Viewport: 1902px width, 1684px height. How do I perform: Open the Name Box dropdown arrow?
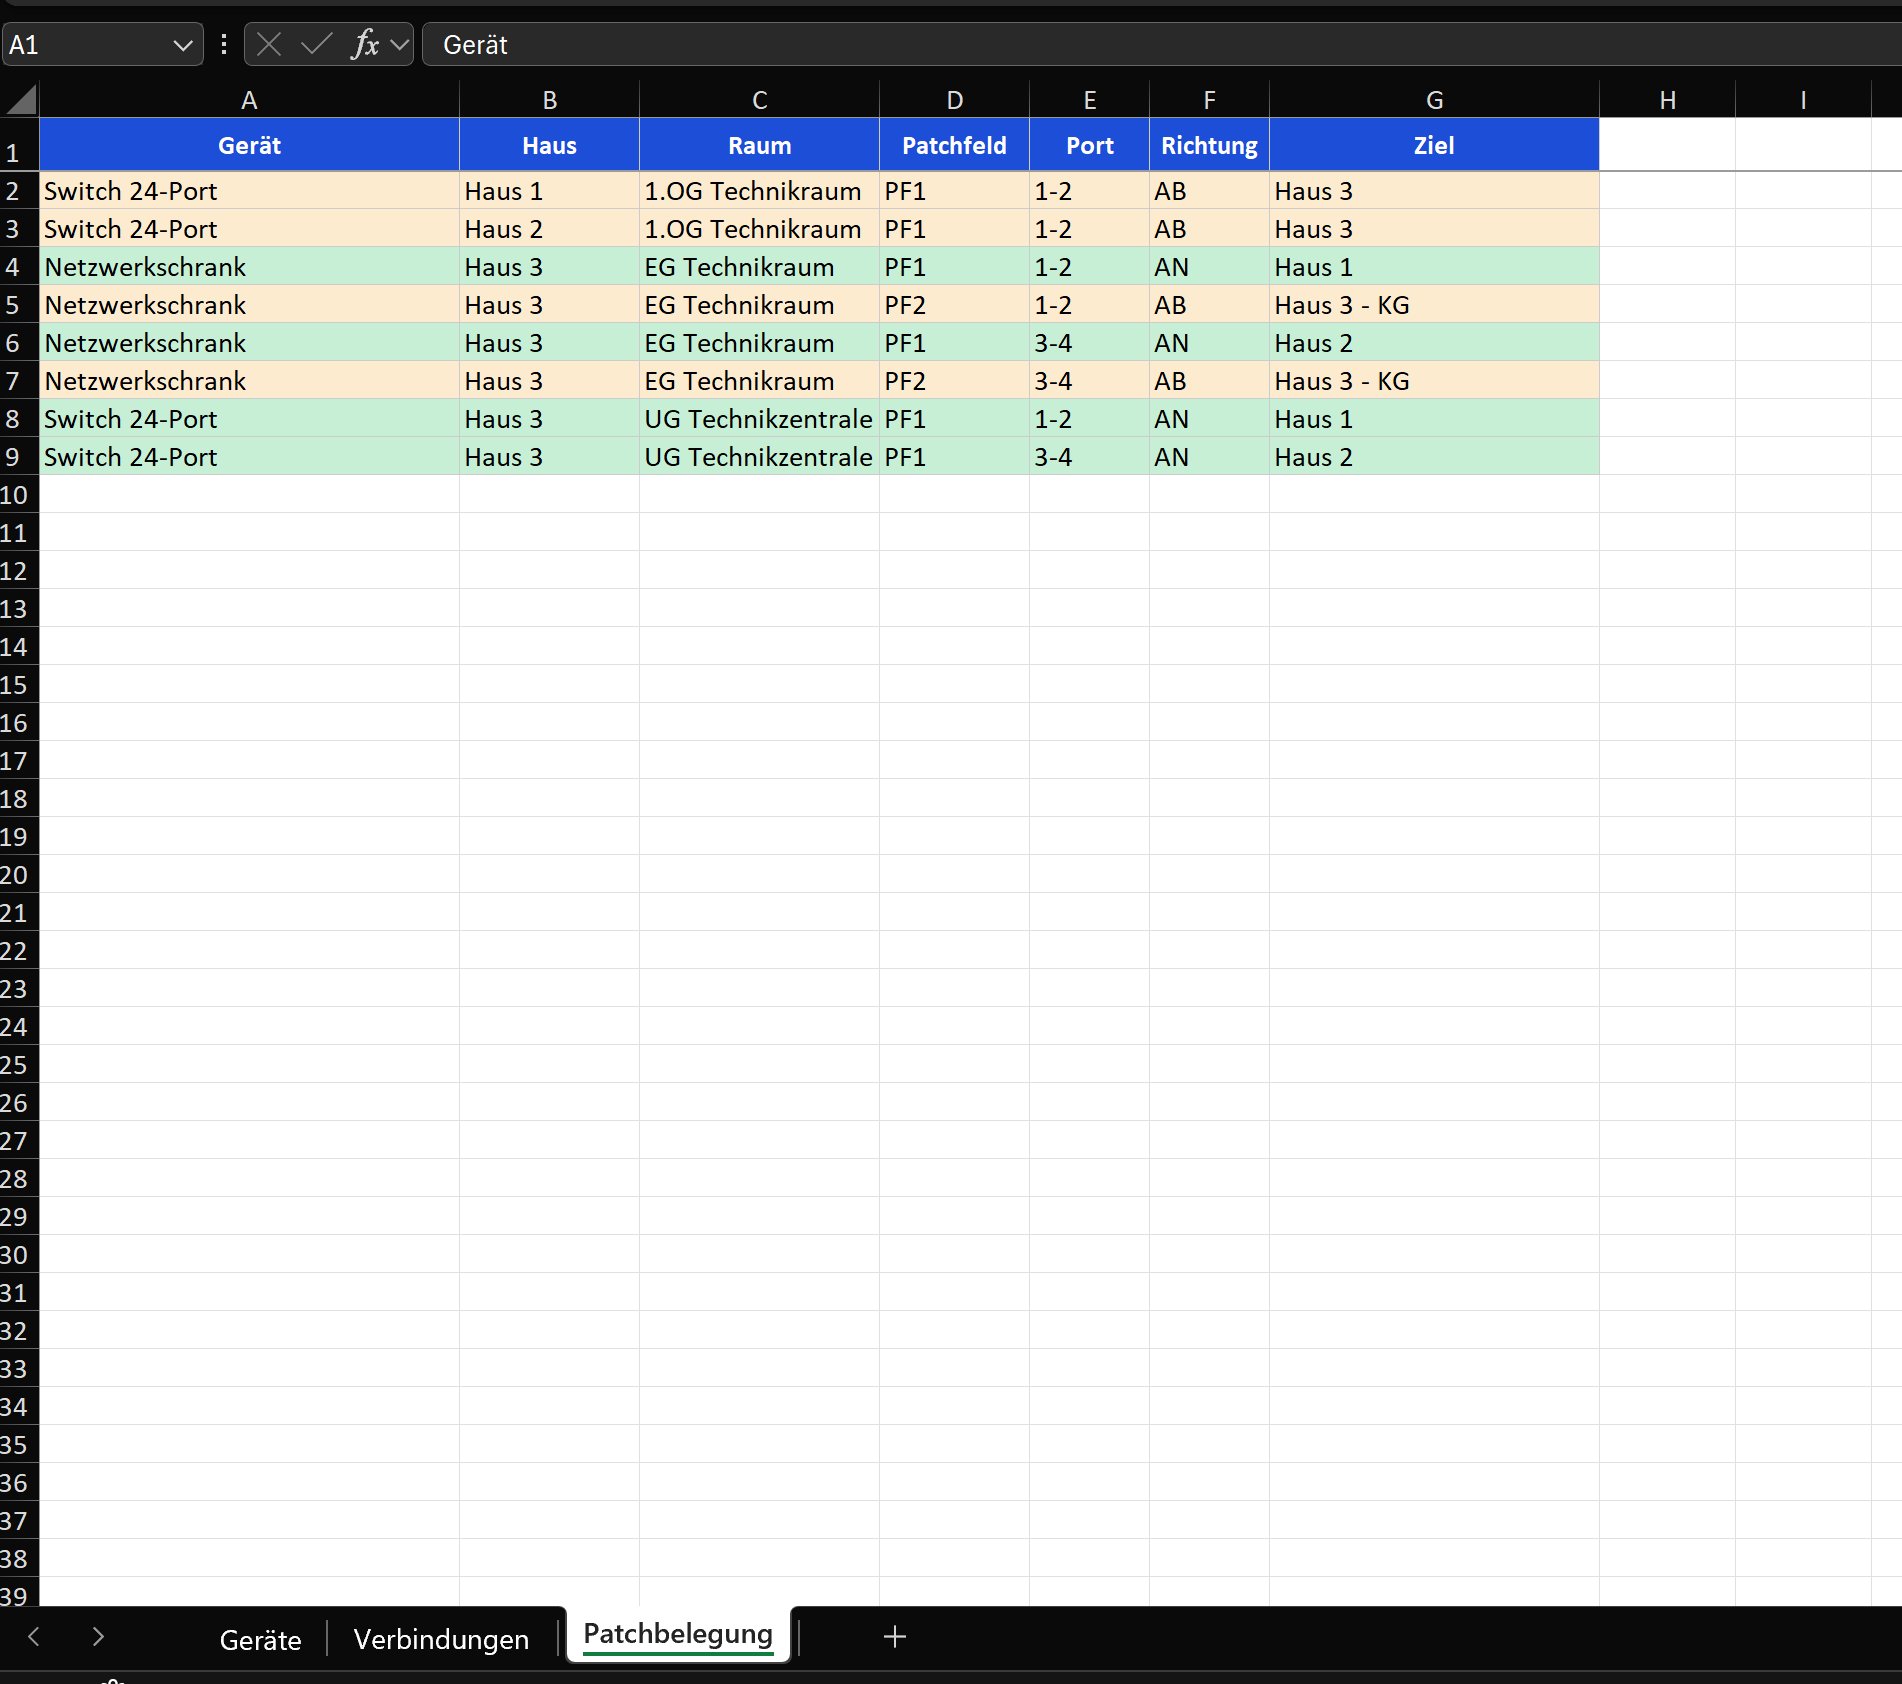point(182,45)
